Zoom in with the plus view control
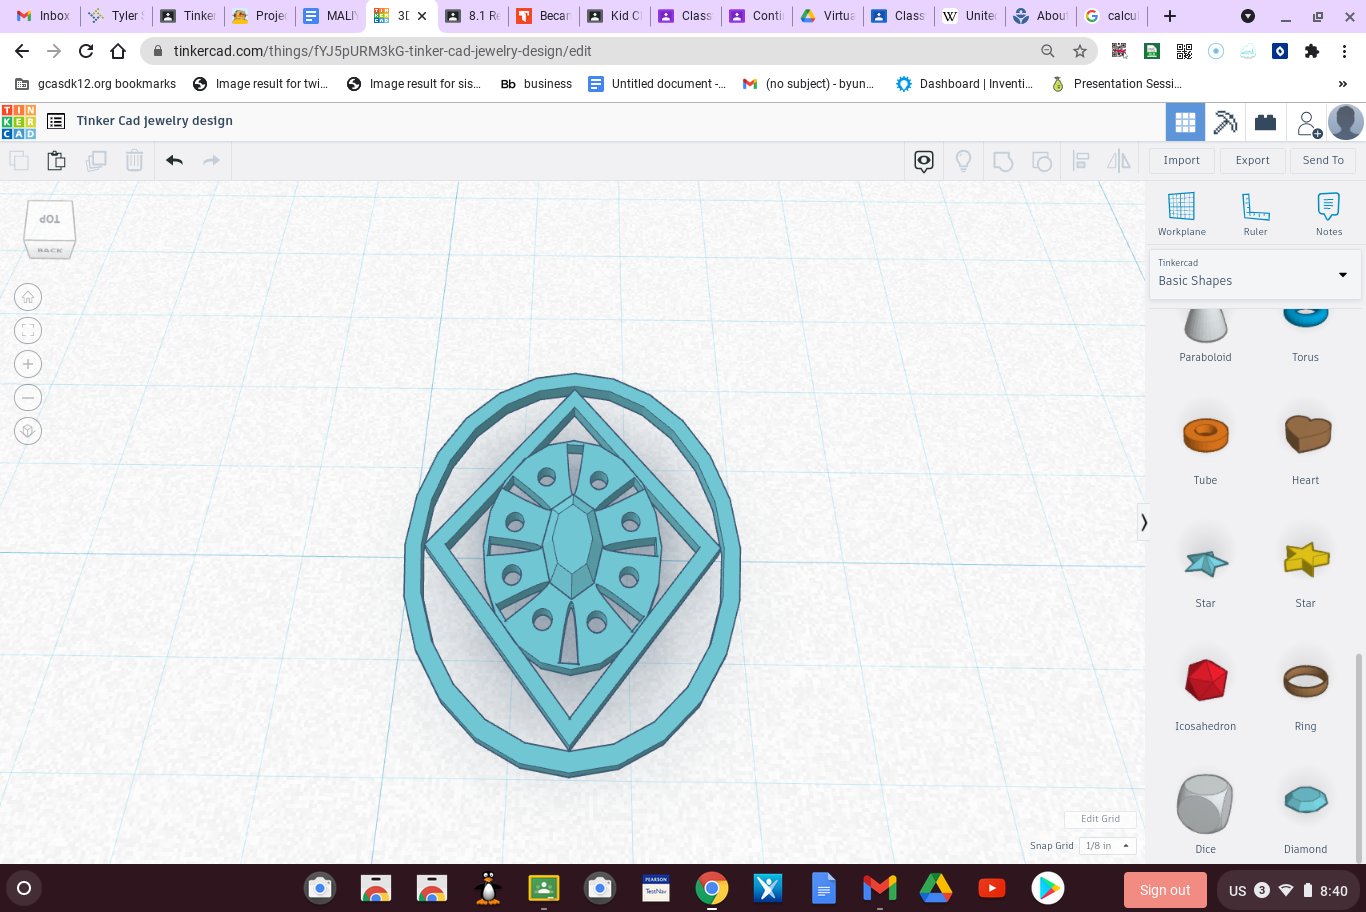 (28, 364)
